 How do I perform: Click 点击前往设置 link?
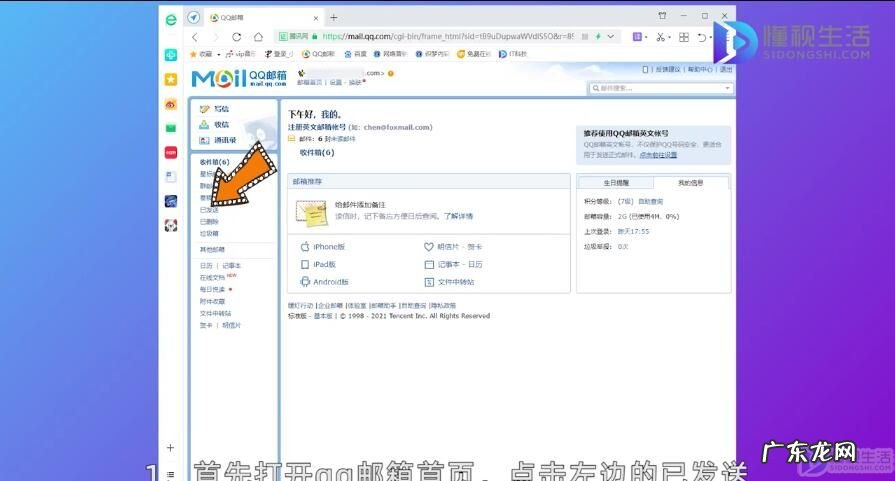(658, 155)
